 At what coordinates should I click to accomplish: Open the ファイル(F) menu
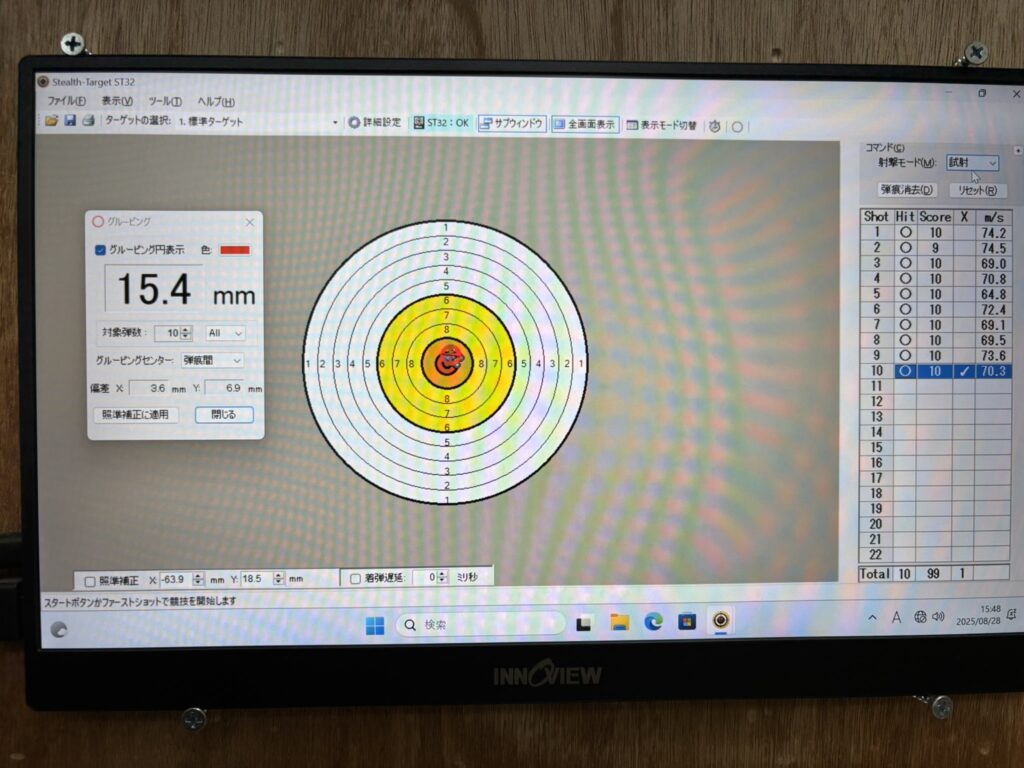66,101
